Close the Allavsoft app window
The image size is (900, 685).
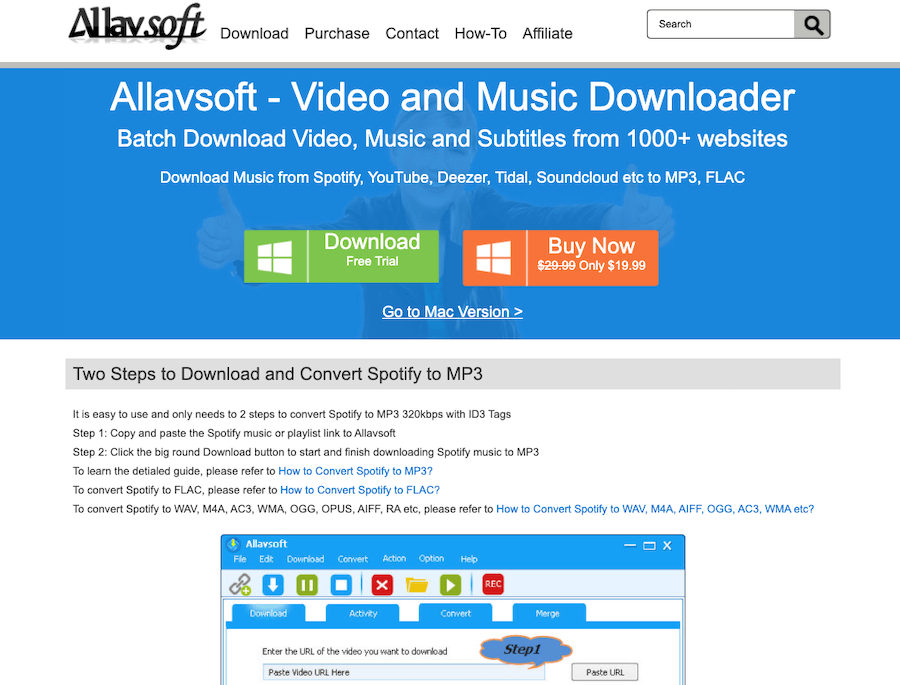pos(667,545)
